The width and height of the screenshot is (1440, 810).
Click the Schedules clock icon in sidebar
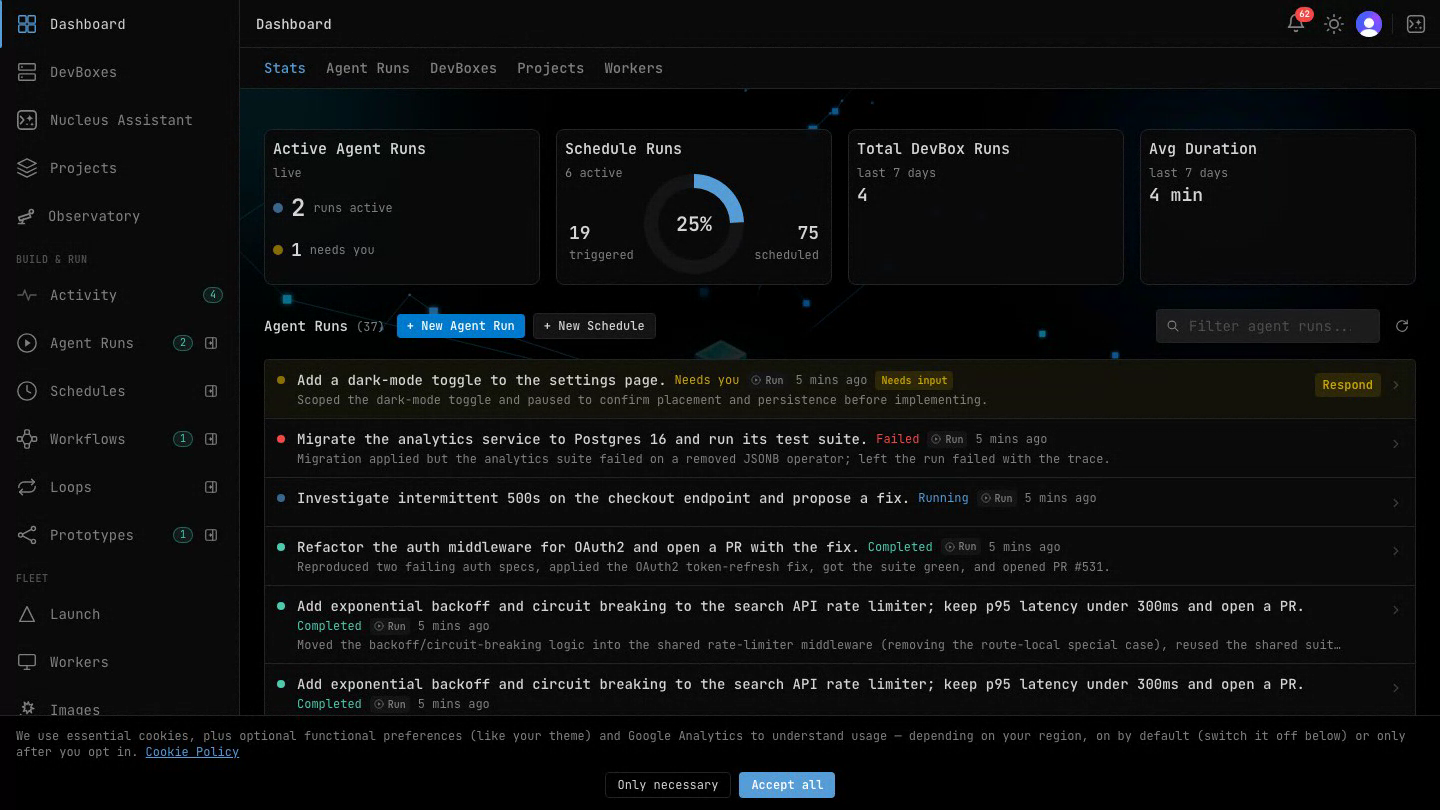27,391
